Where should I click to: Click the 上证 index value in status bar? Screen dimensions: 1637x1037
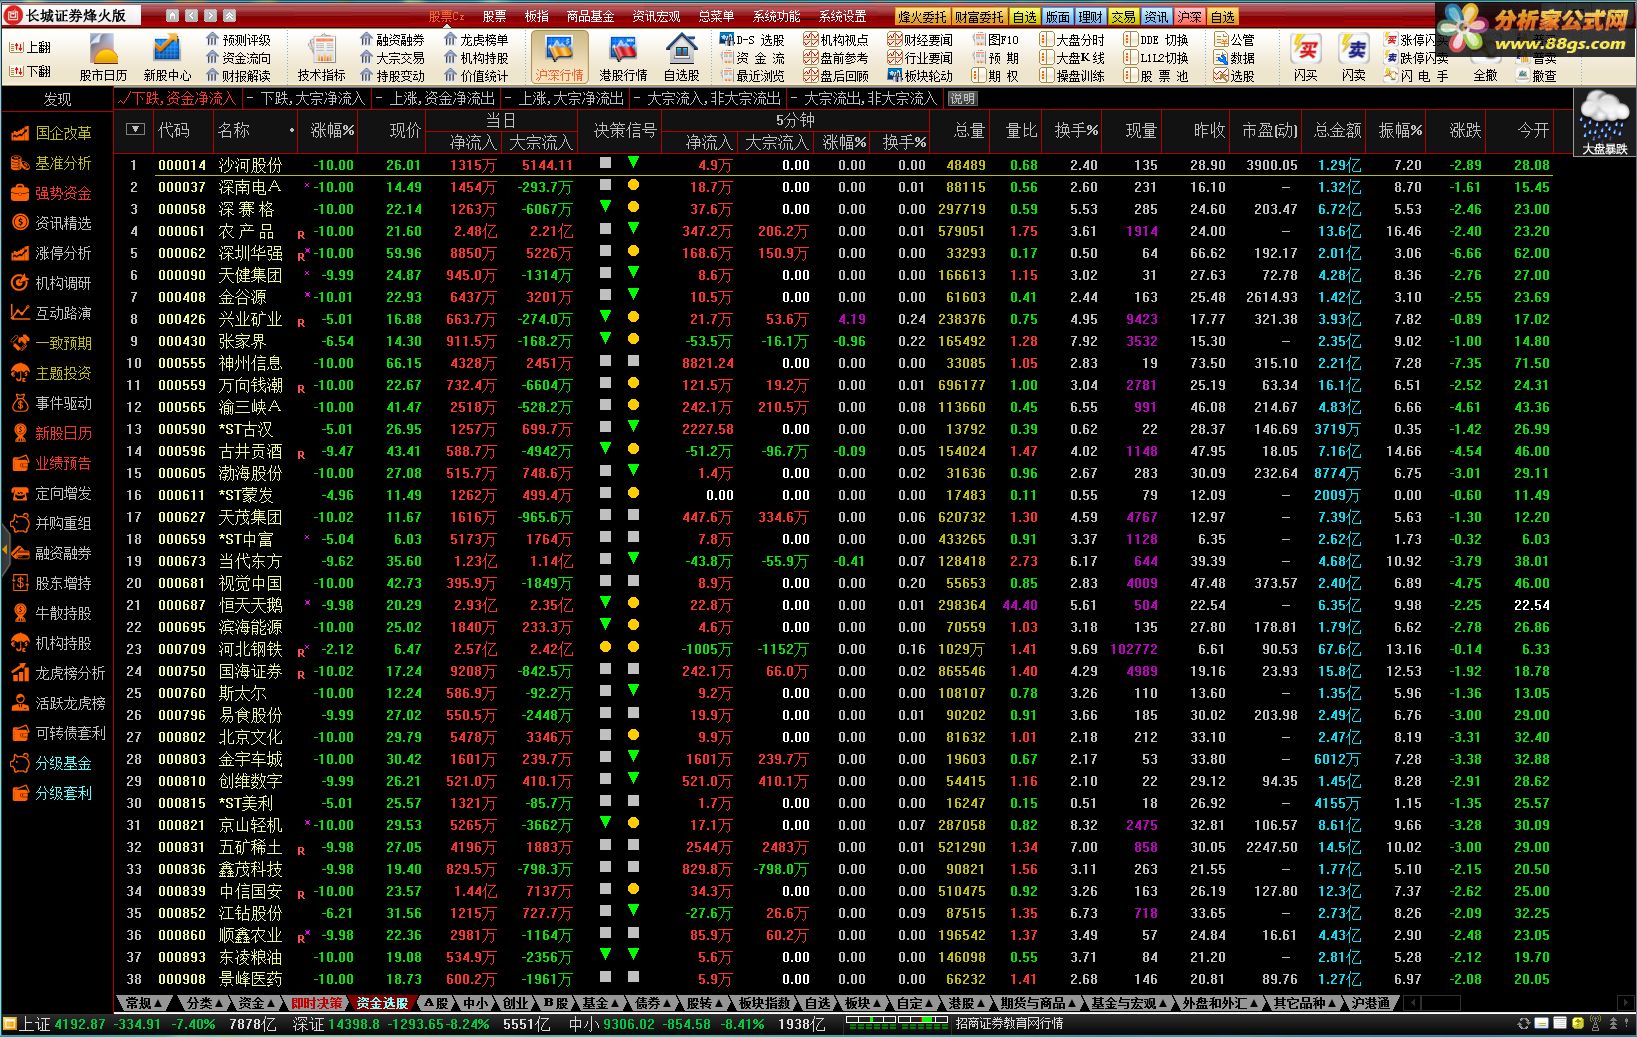point(80,1024)
